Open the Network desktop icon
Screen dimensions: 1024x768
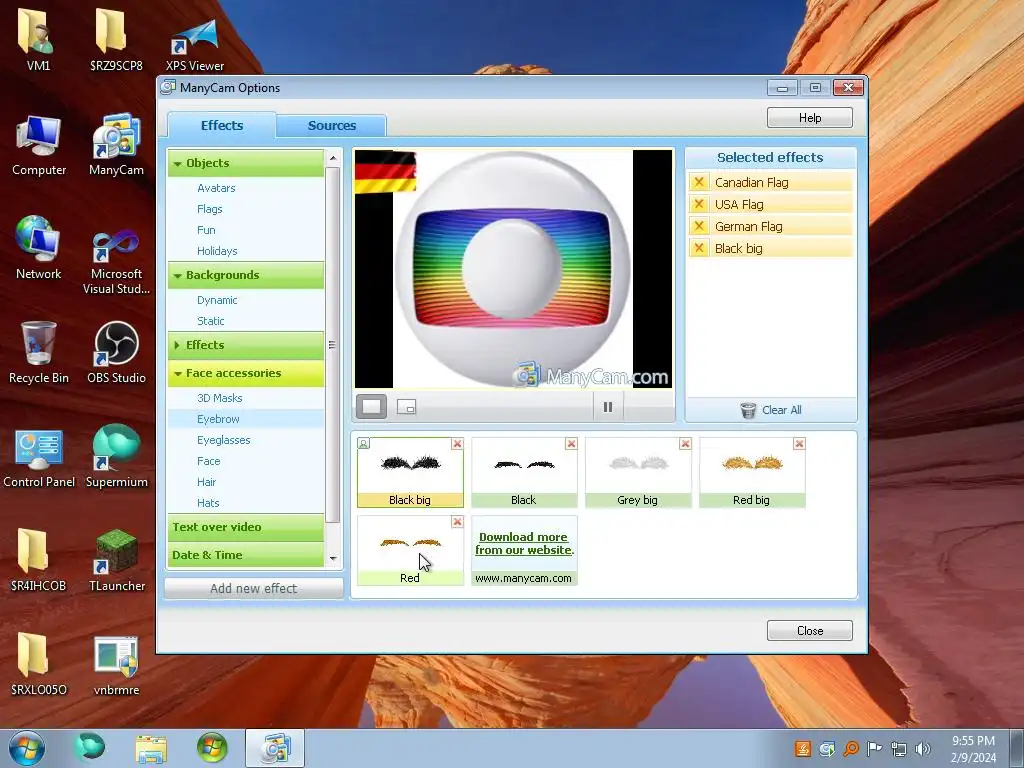click(39, 249)
